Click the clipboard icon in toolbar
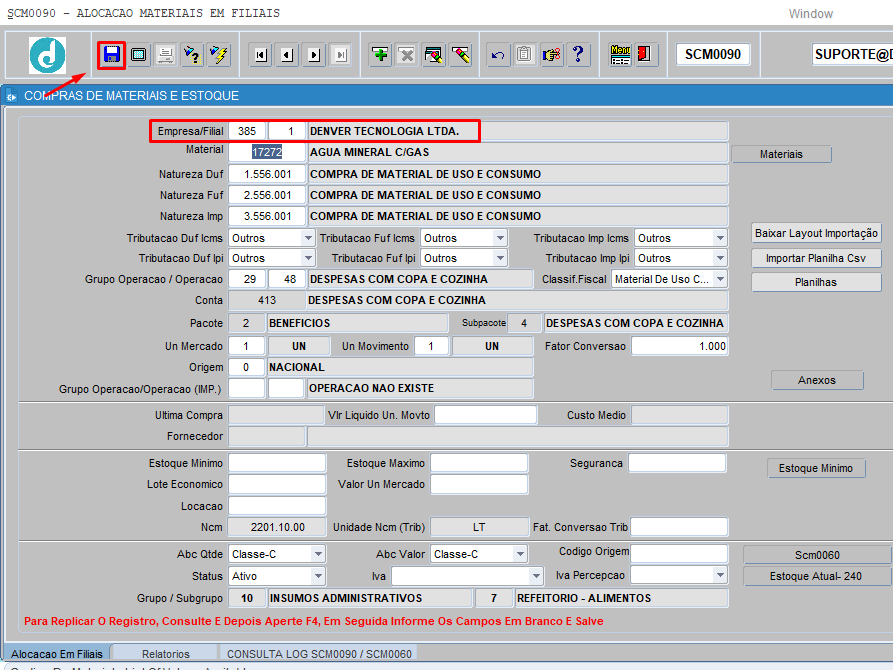This screenshot has height=670, width=893. pos(525,55)
